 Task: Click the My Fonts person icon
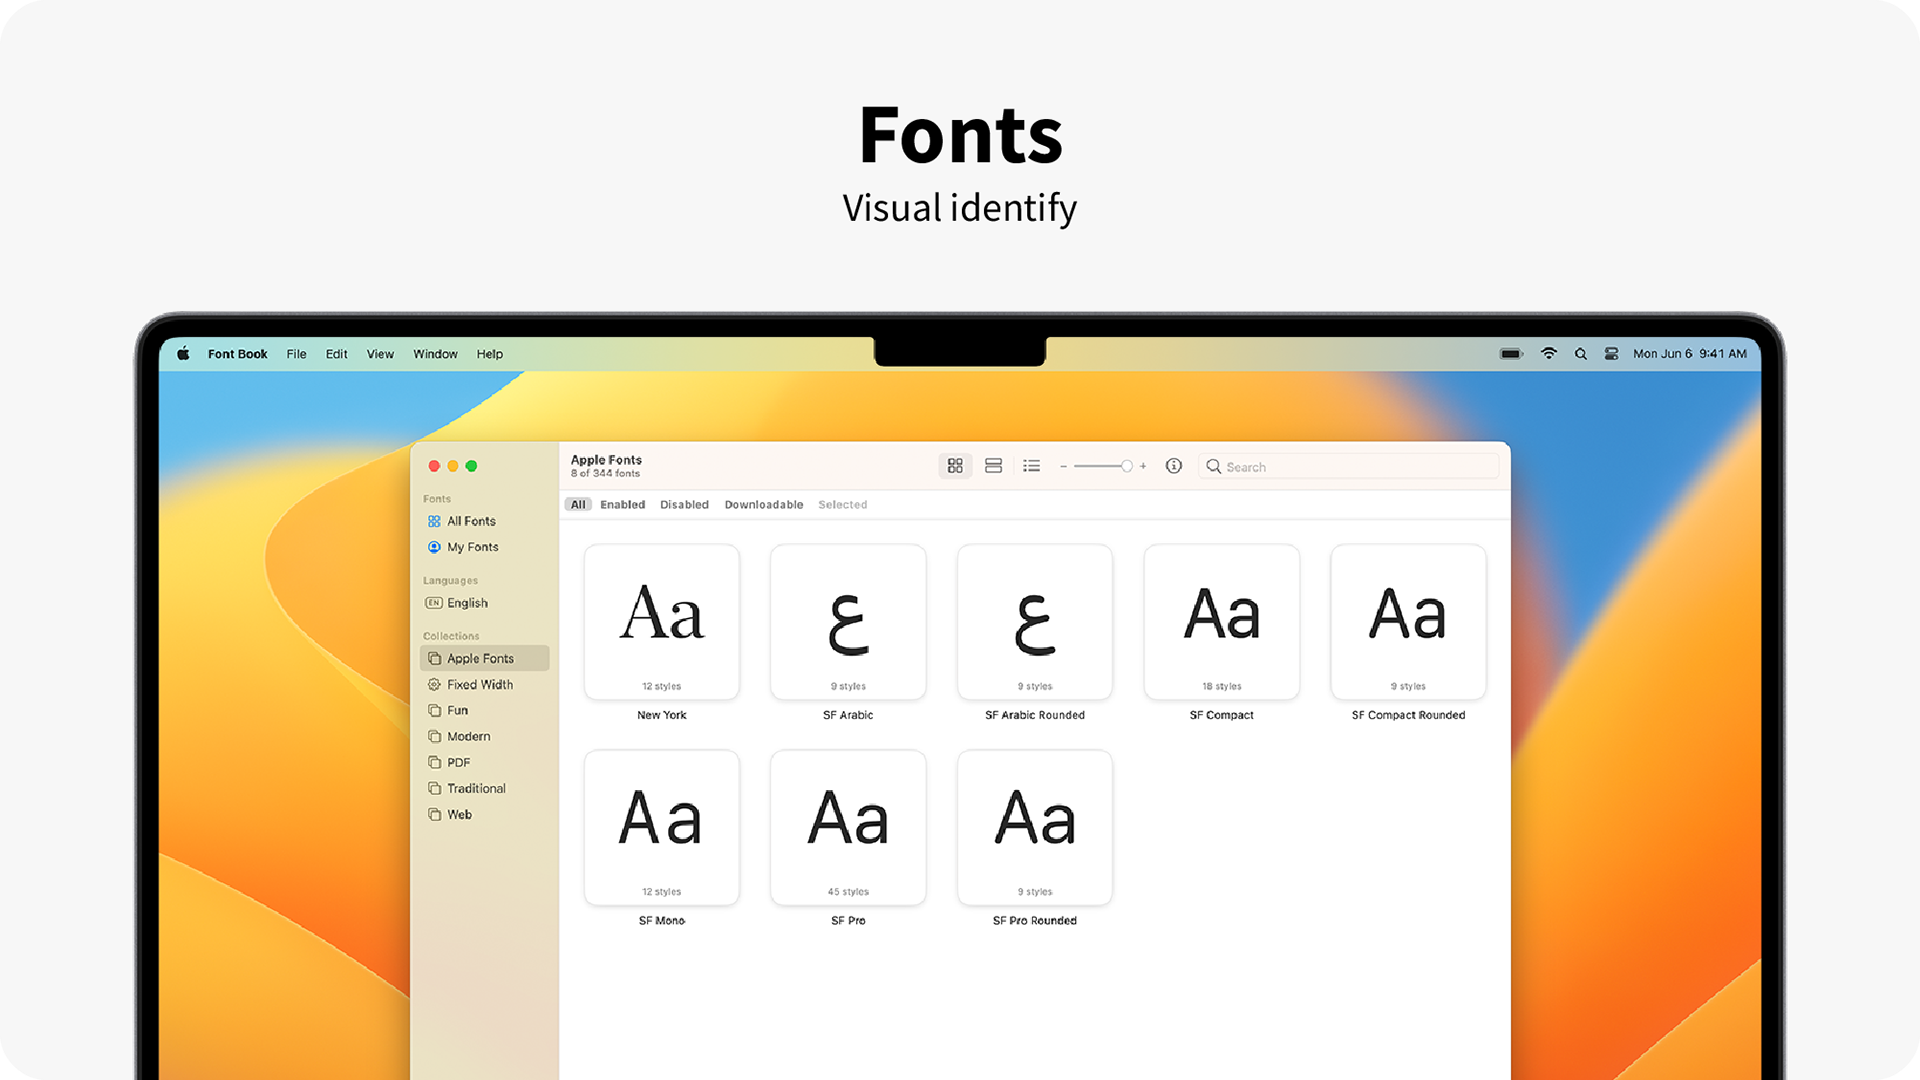tap(434, 547)
